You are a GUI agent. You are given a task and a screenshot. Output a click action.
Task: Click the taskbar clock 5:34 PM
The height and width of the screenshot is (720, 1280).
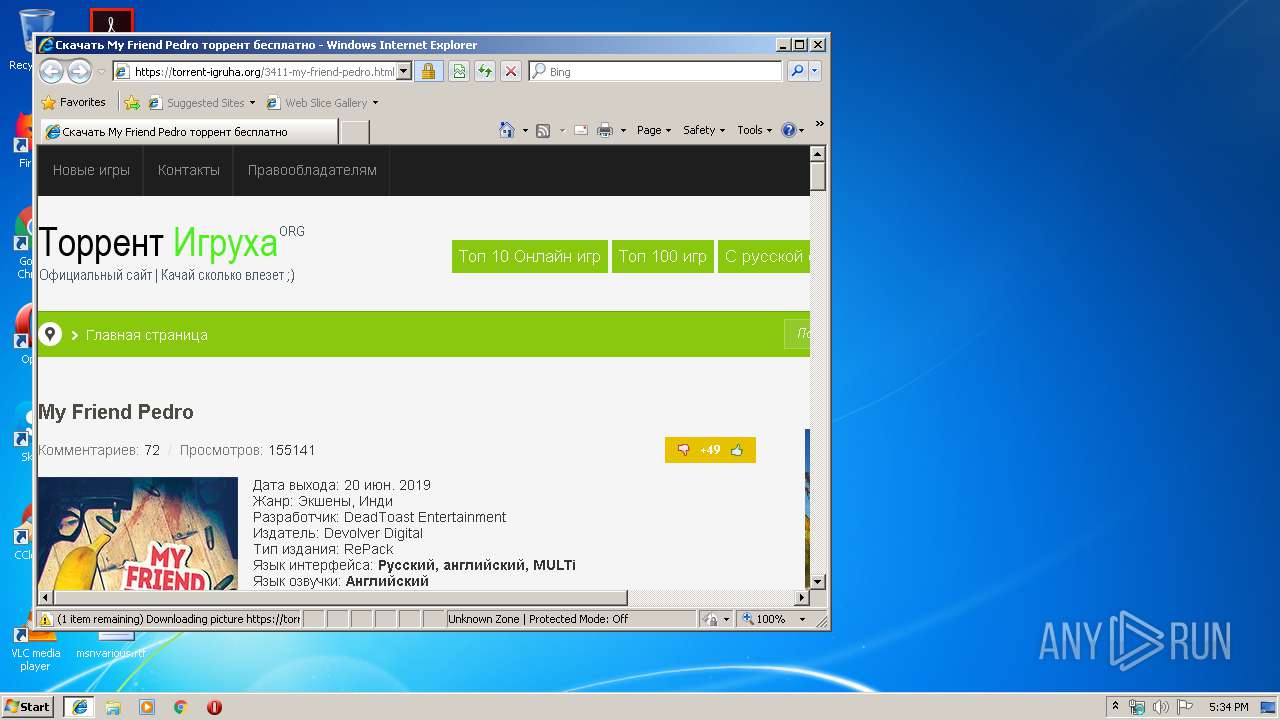click(1228, 707)
